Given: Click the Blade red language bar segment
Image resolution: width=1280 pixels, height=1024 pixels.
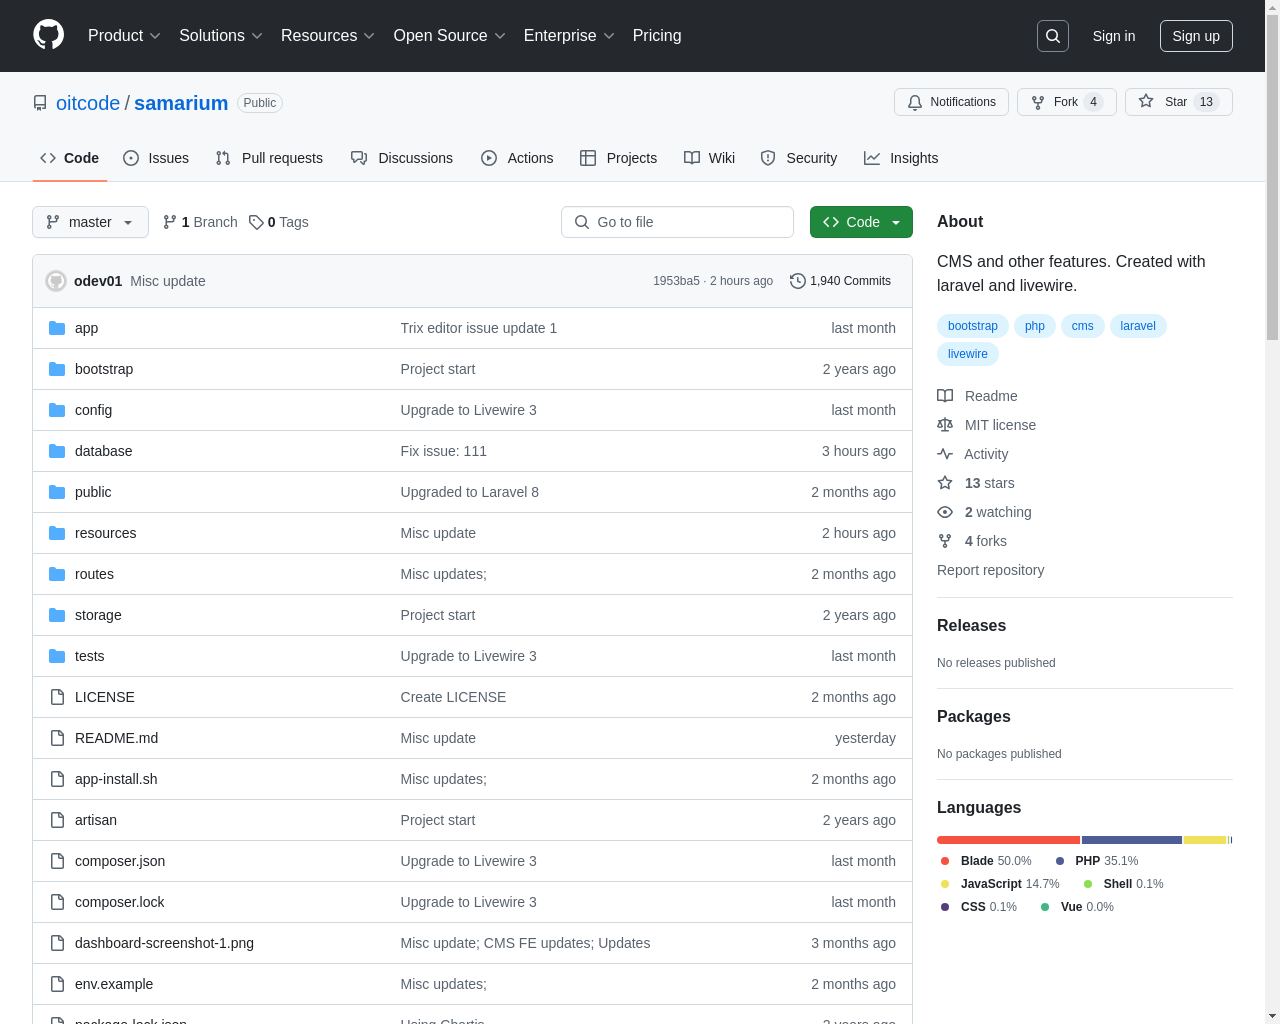Looking at the screenshot, I should [x=1008, y=840].
